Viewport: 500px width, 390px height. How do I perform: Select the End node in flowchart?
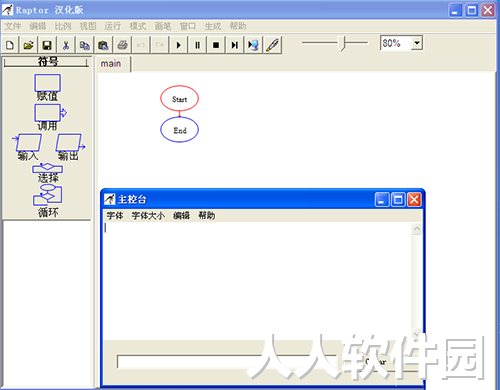click(x=179, y=130)
